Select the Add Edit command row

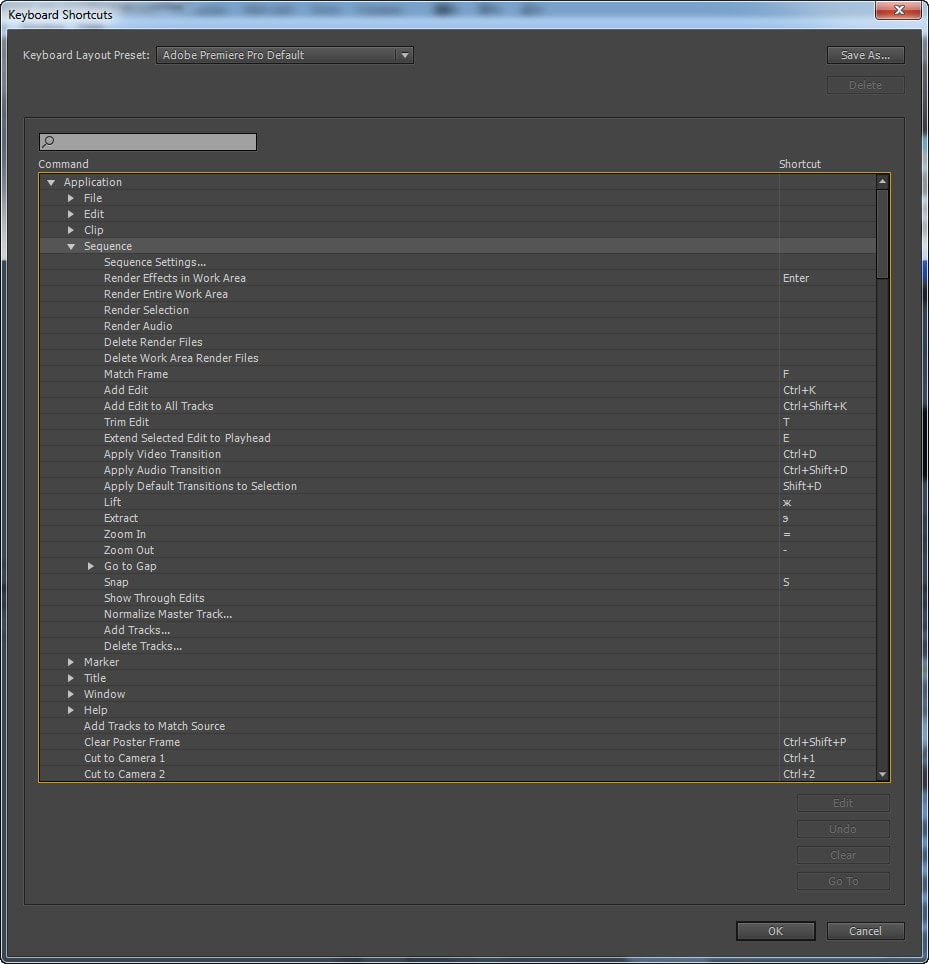(x=458, y=390)
